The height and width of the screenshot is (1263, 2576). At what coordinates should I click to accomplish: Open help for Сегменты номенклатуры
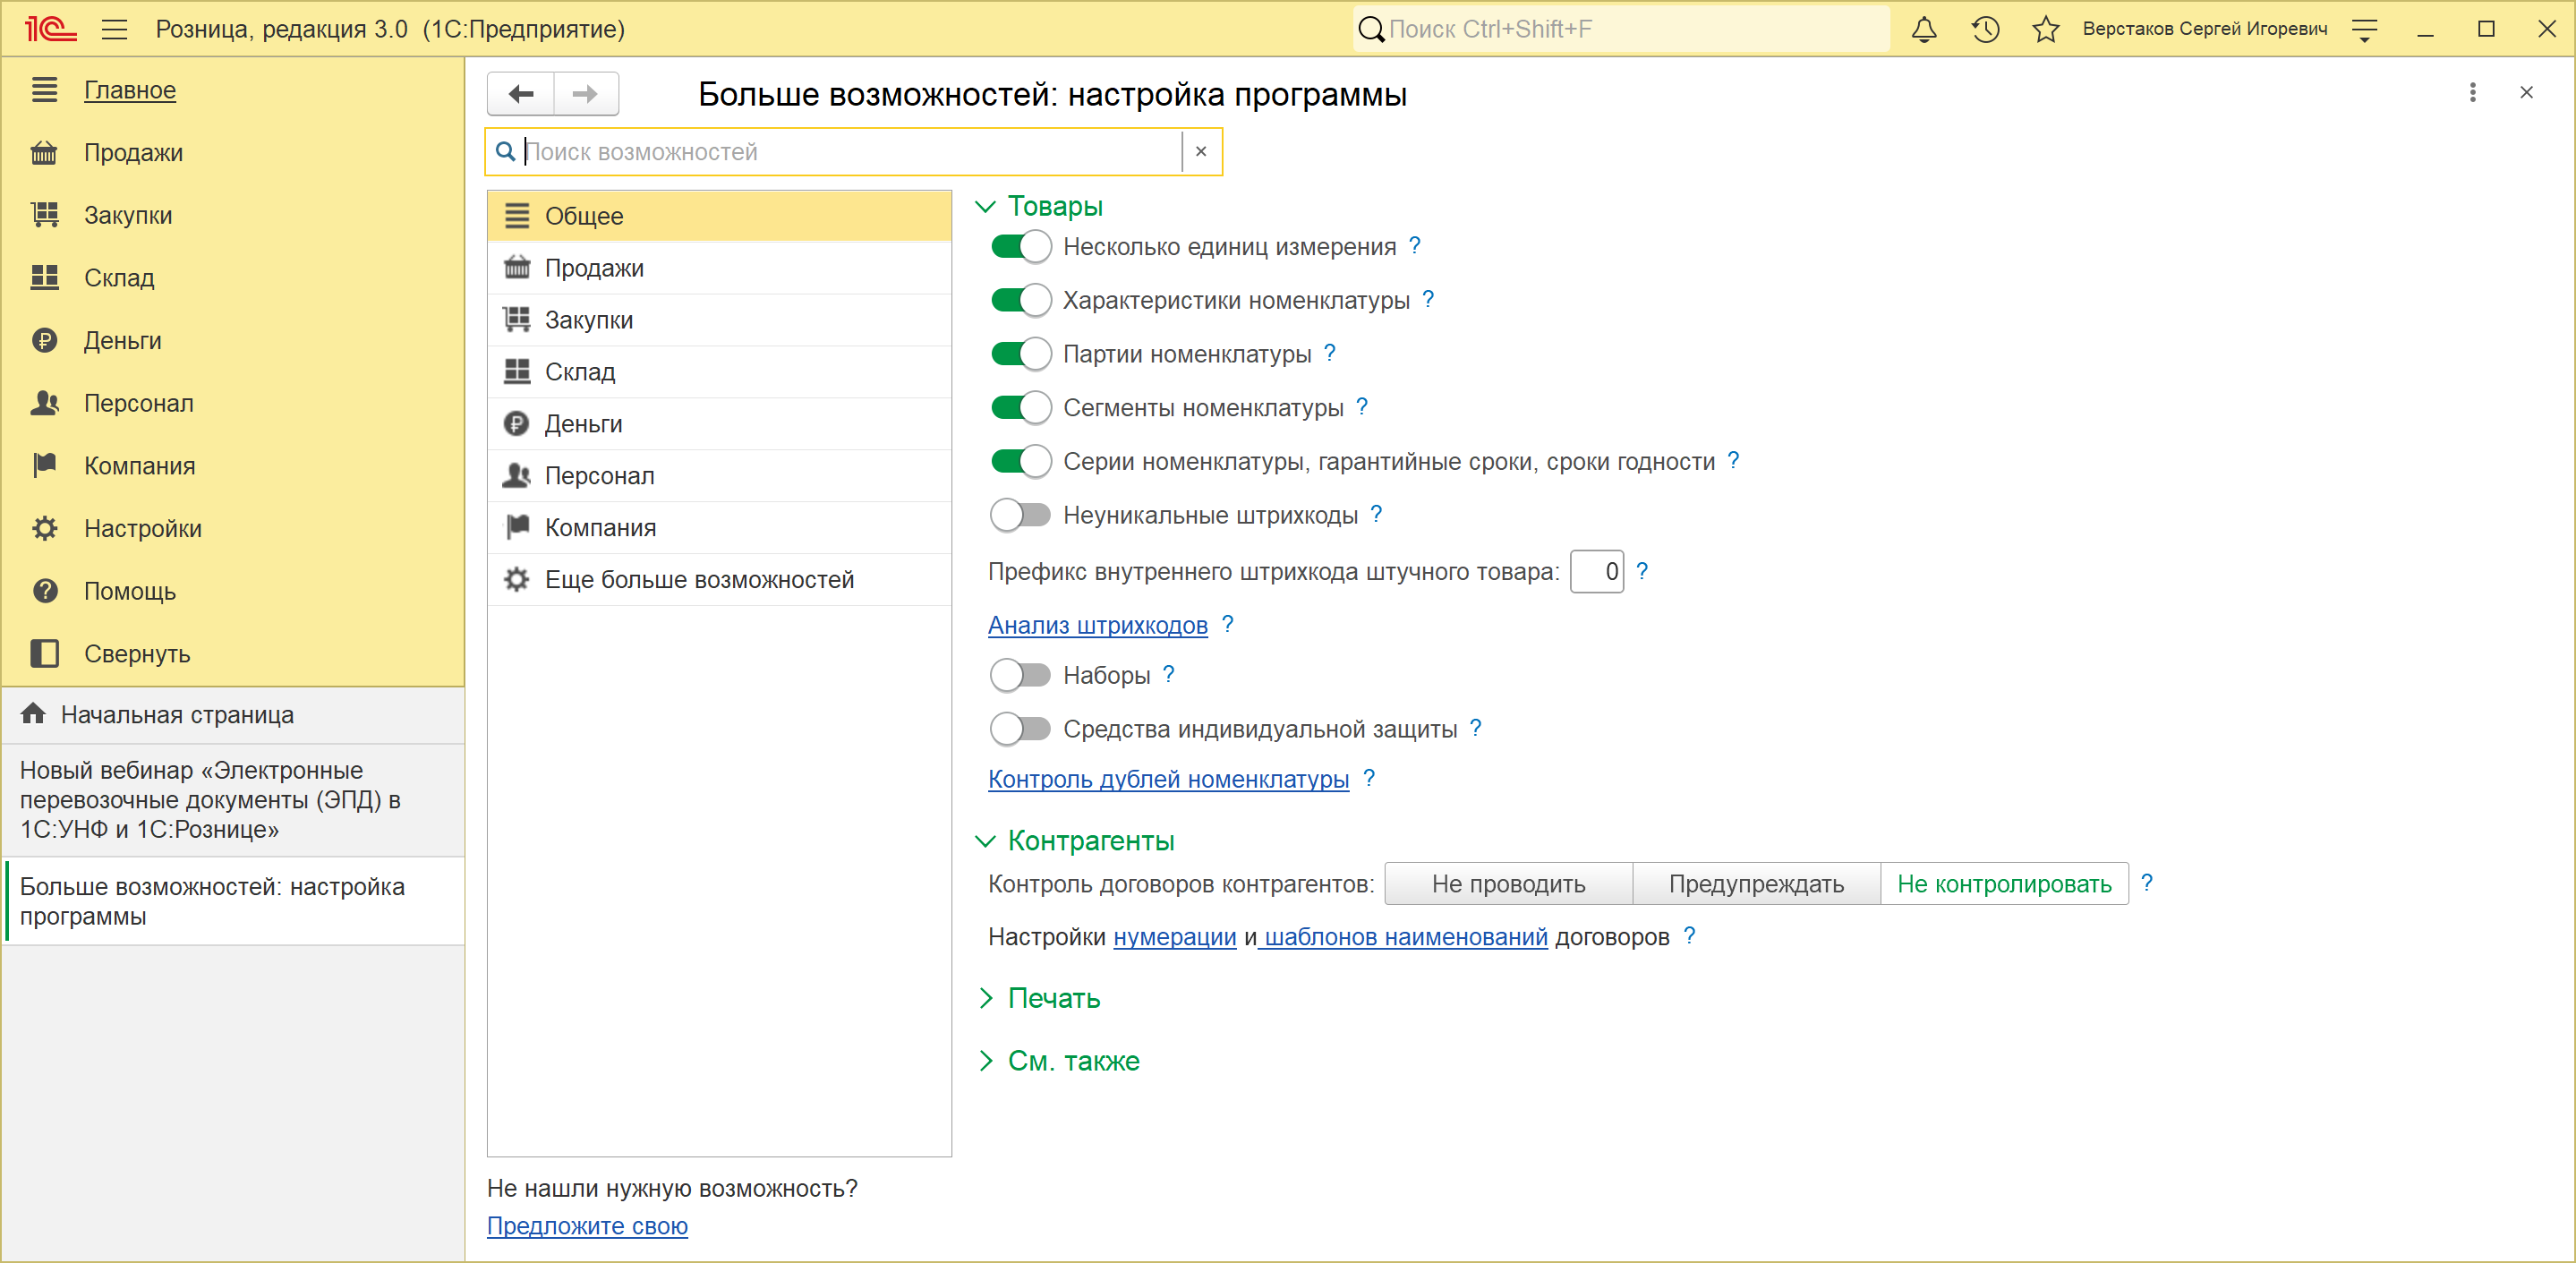(x=1361, y=406)
